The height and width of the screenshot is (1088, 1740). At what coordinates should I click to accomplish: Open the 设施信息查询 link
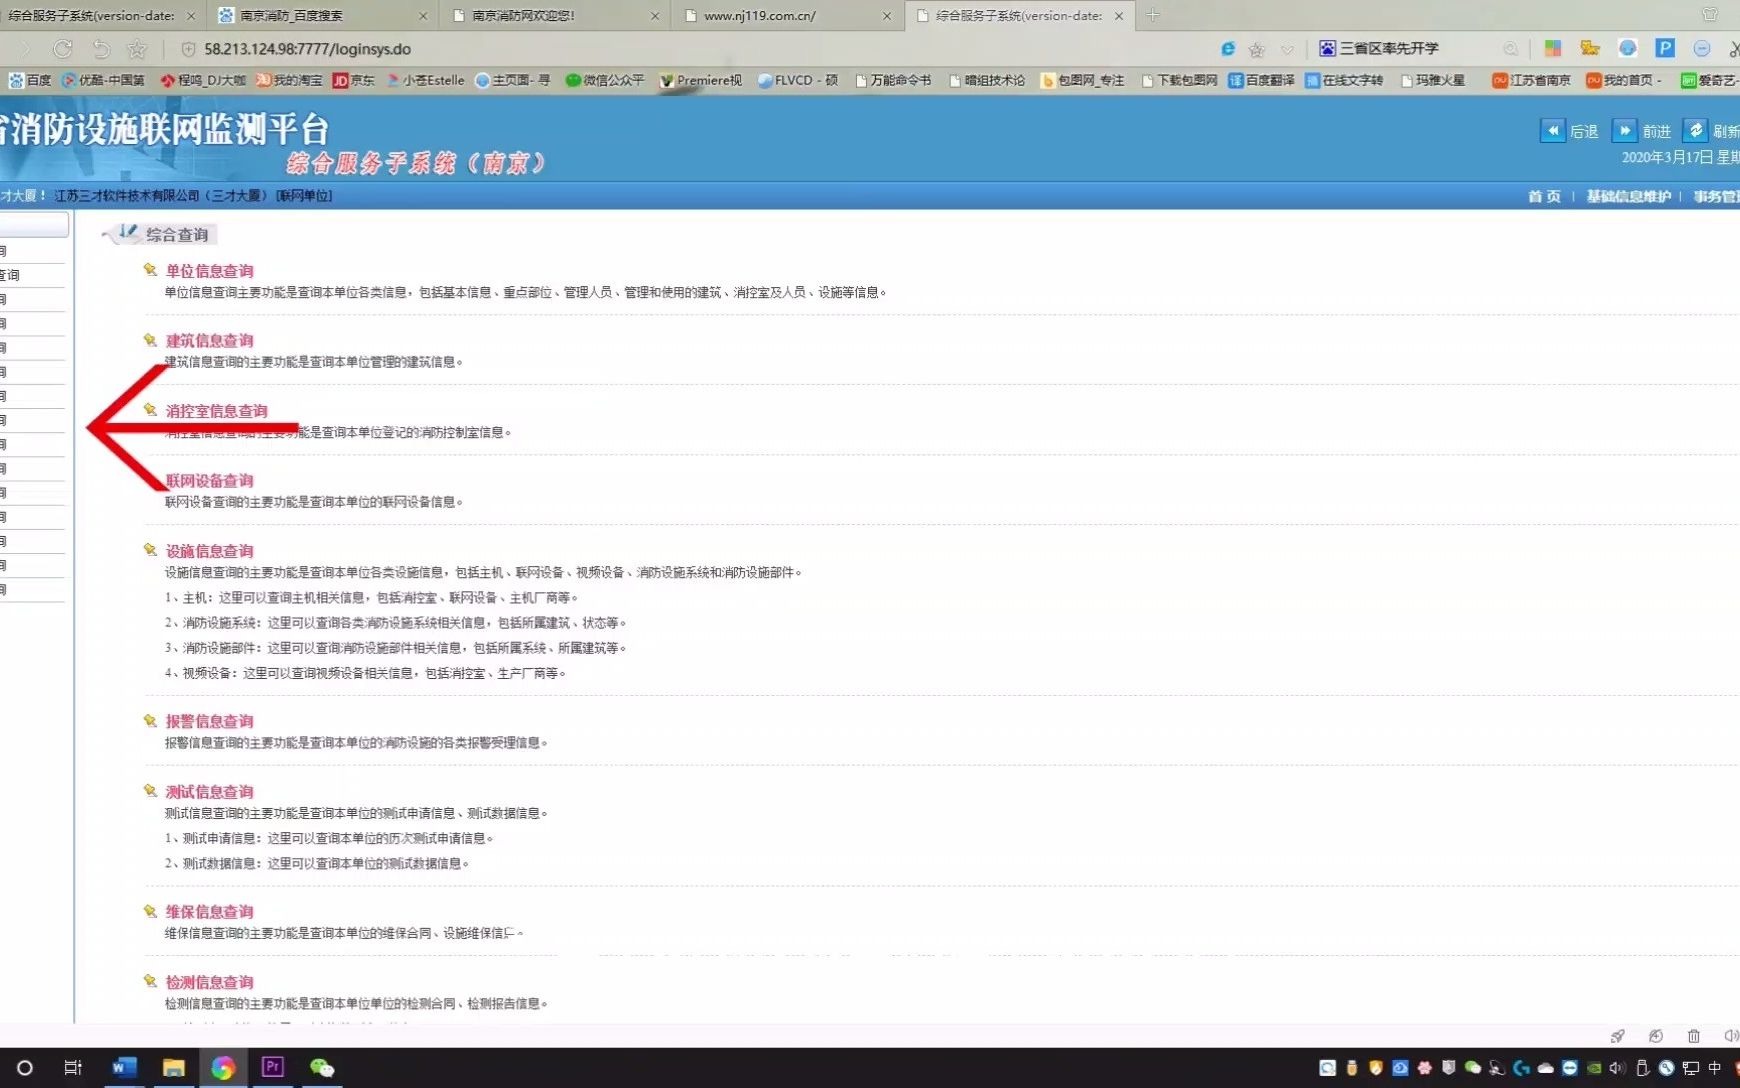click(209, 551)
